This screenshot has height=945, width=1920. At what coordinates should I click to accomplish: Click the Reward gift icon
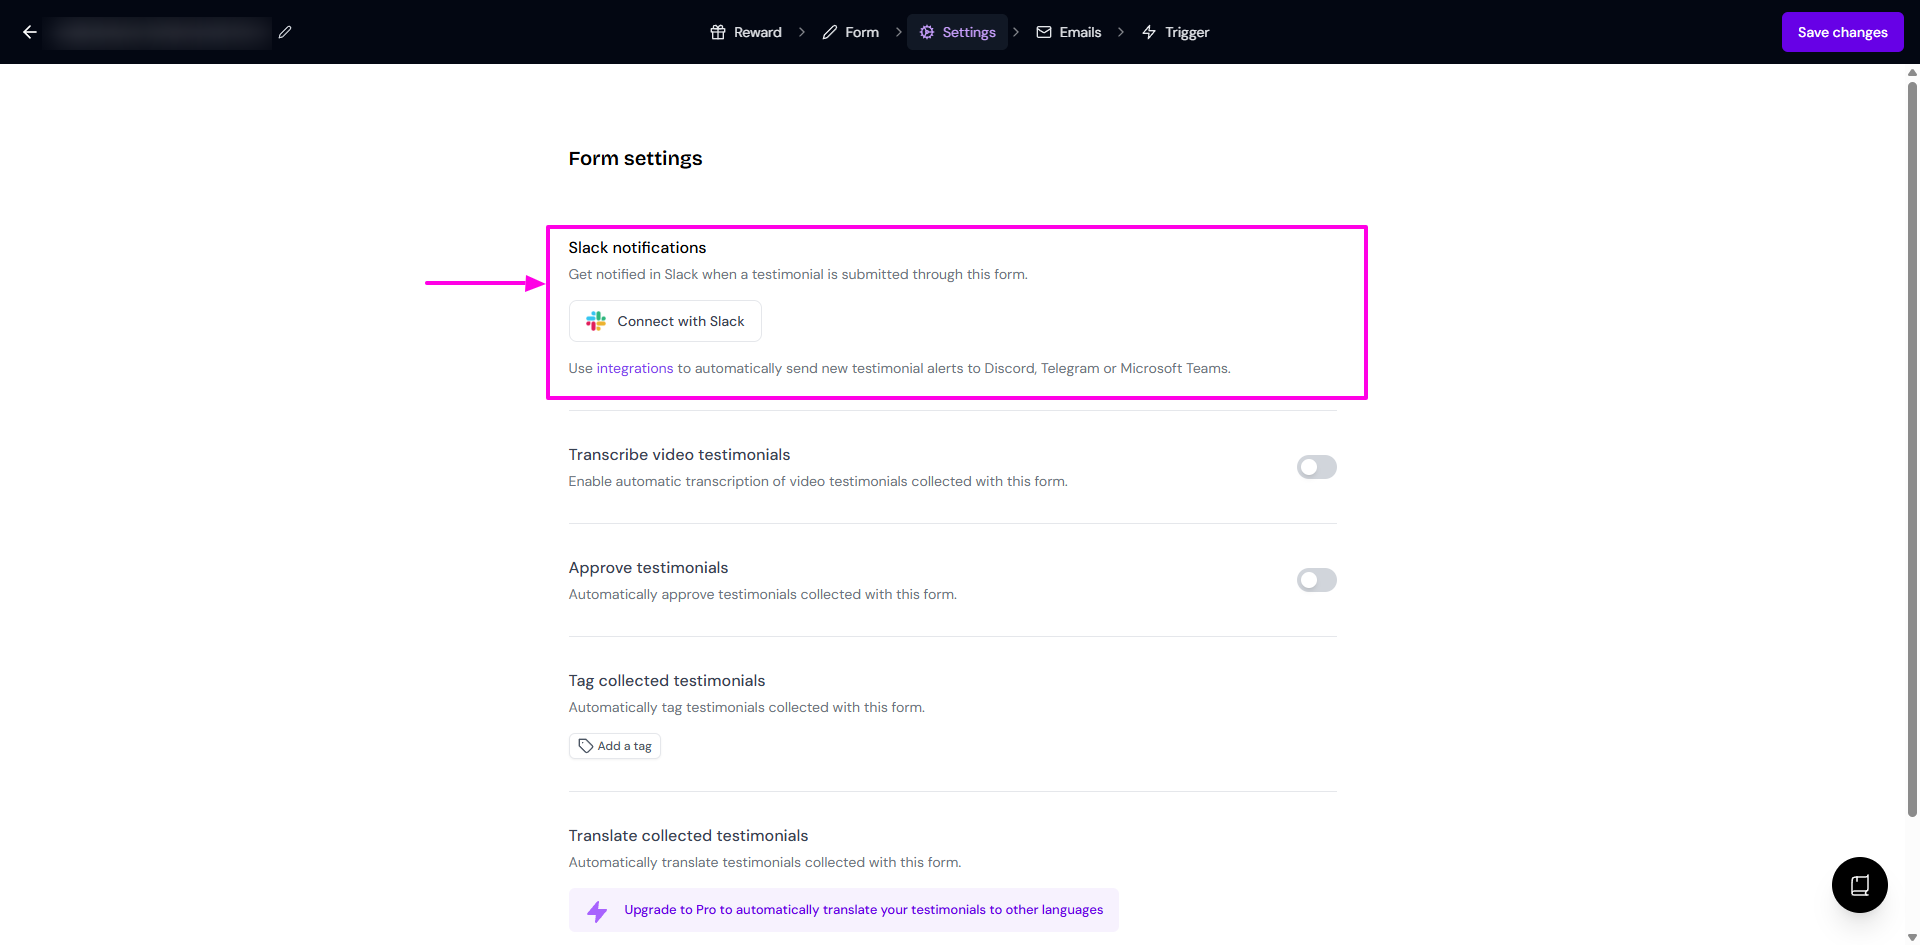coord(718,32)
